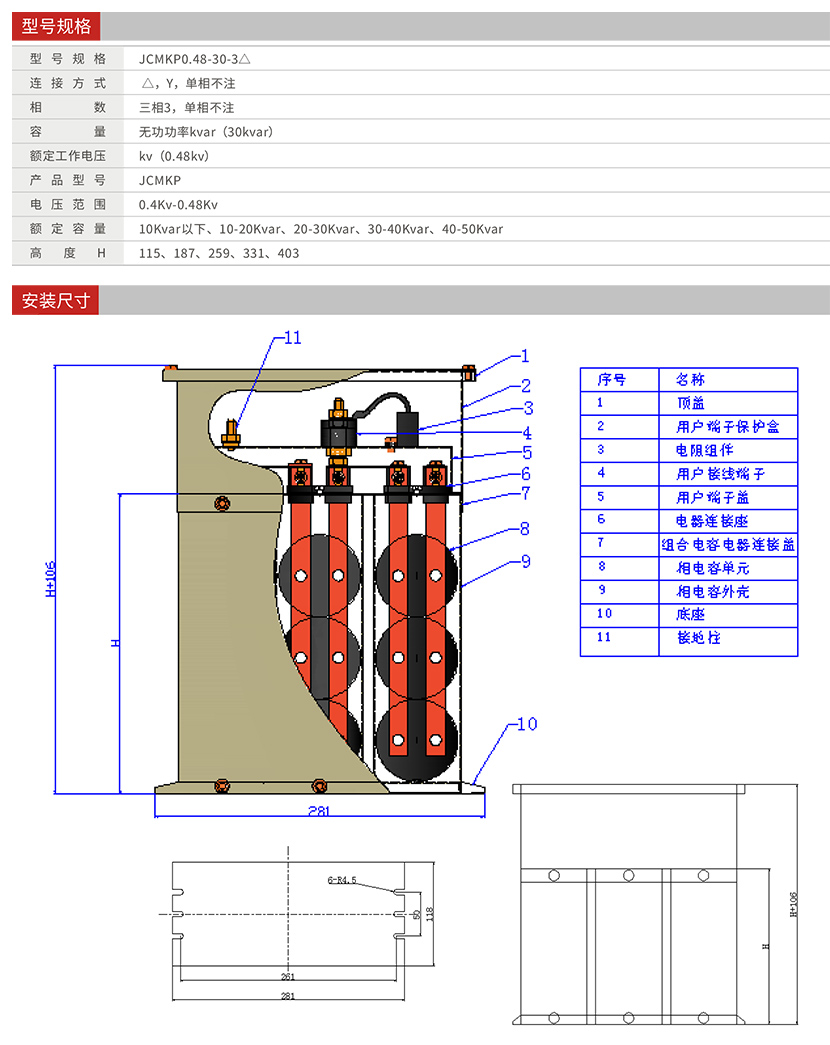Select the 底座 row in the parts legend
Viewport: 830px width, 1045px height.
(x=690, y=614)
